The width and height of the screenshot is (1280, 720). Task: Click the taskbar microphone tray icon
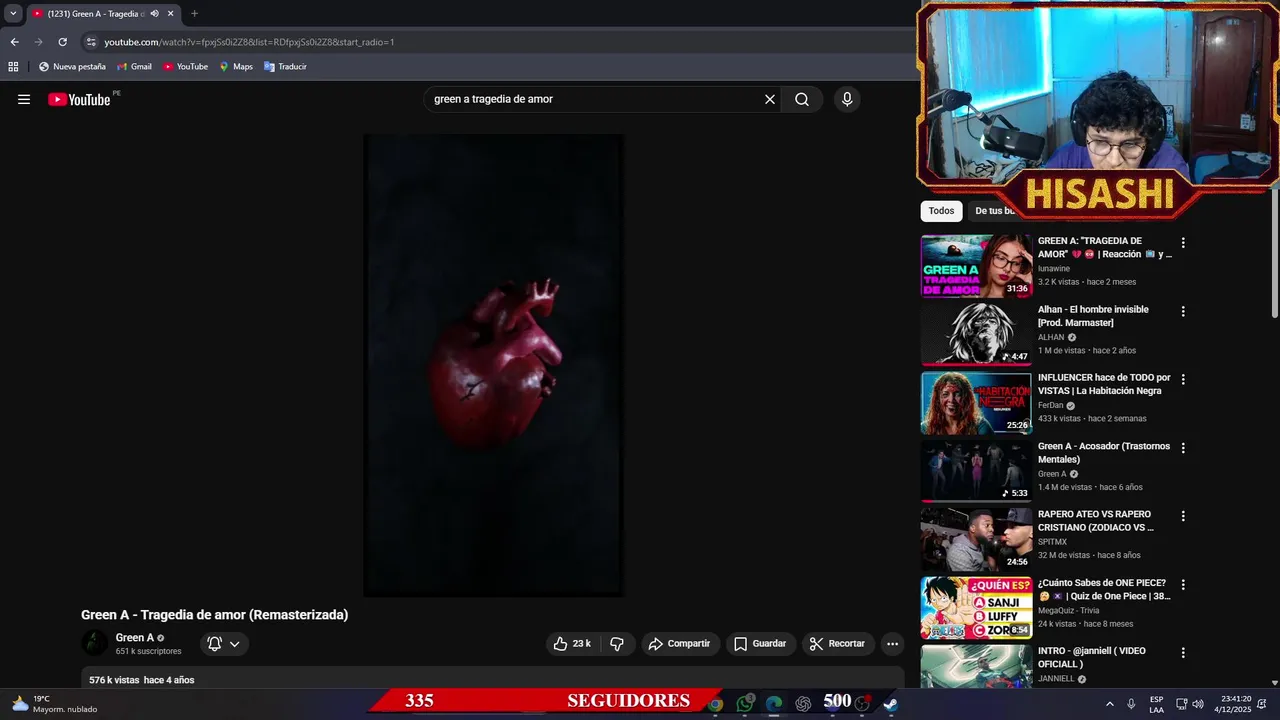tap(1131, 704)
